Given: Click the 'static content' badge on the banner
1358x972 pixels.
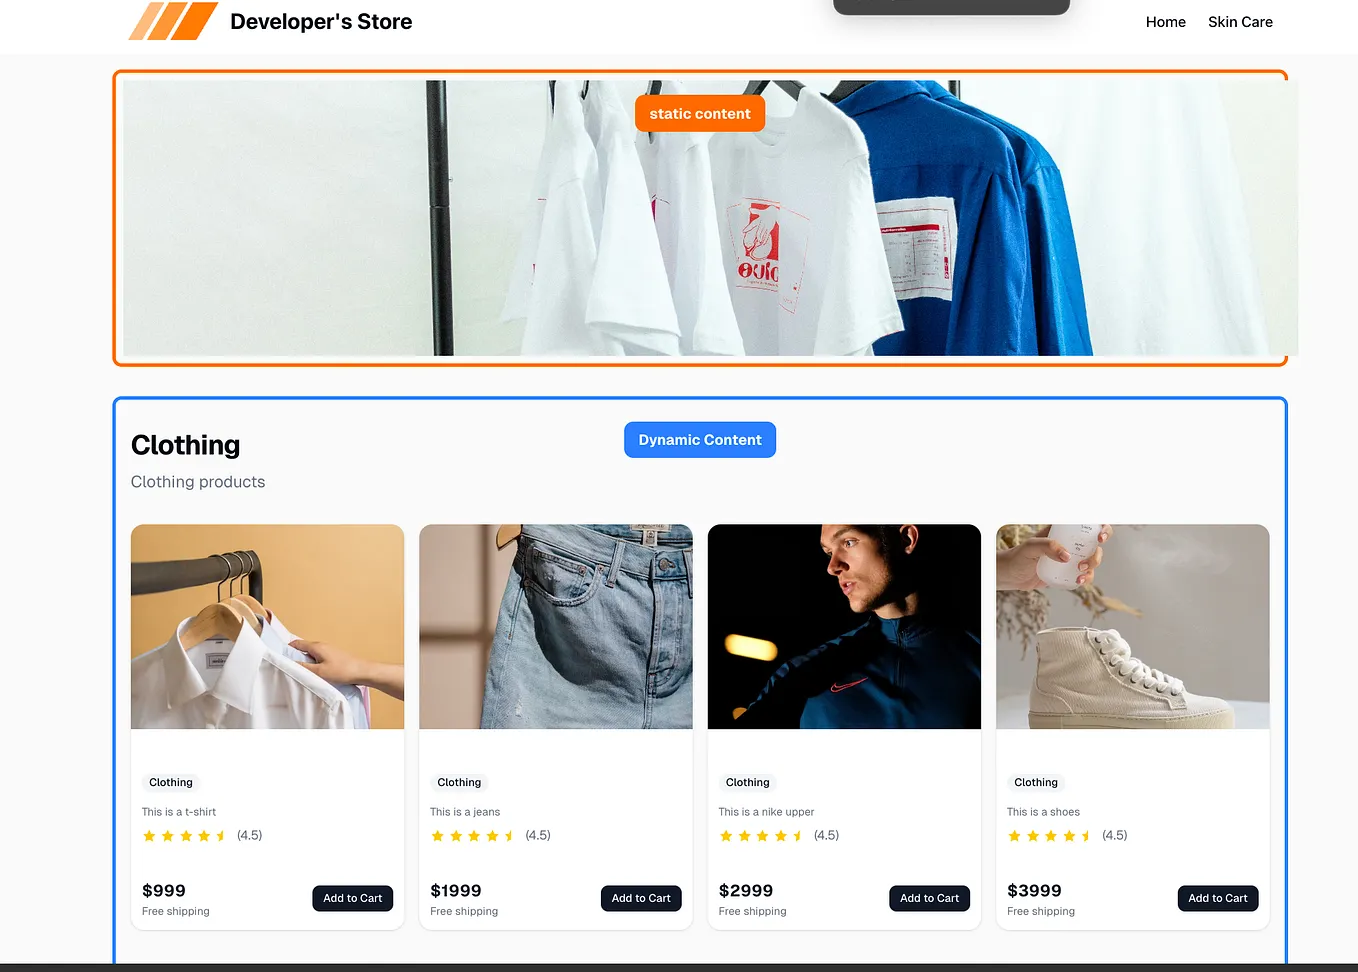Looking at the screenshot, I should (699, 113).
